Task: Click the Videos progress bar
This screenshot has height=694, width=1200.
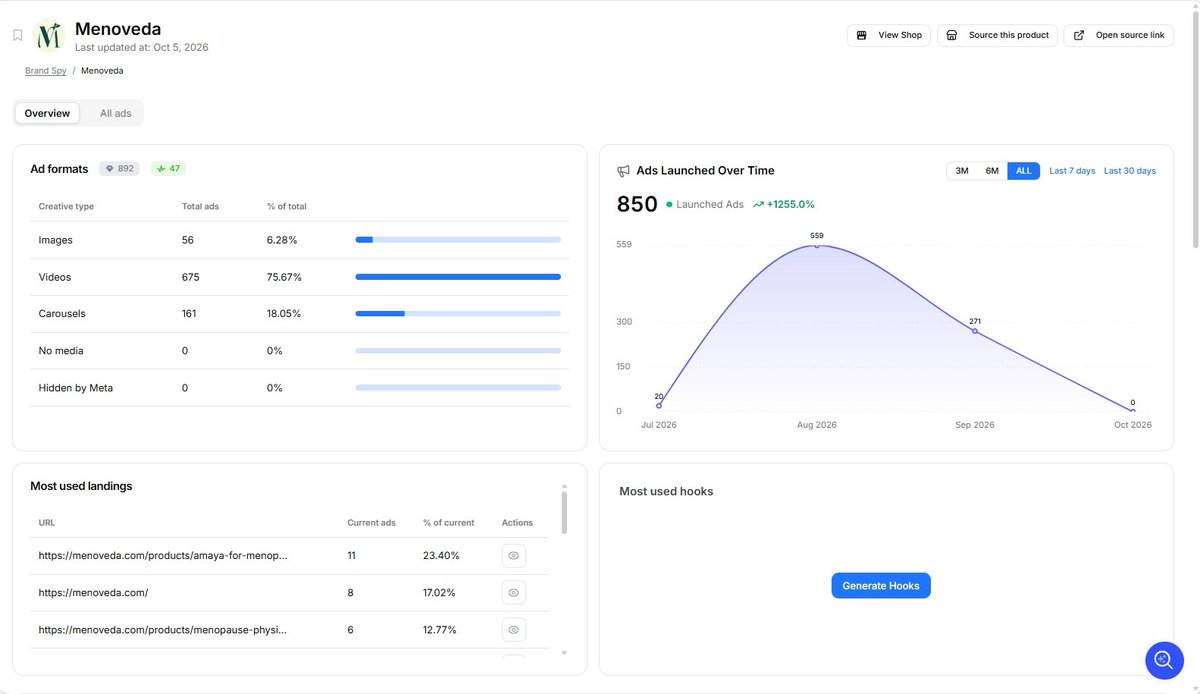Action: pos(458,277)
